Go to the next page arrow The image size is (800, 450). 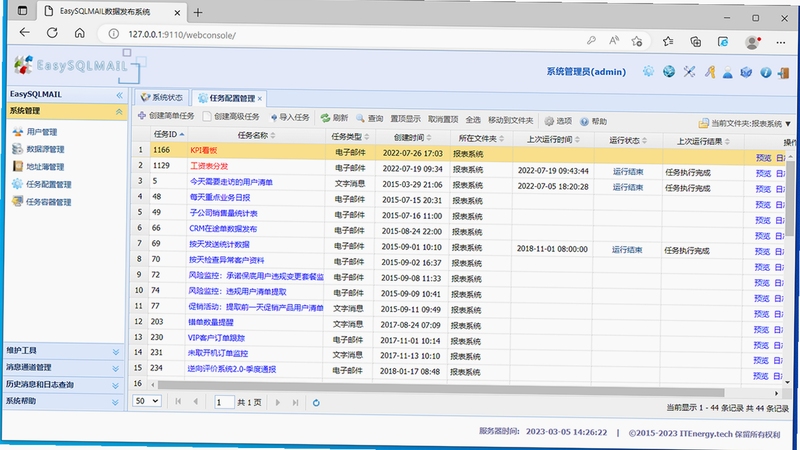[x=278, y=402]
